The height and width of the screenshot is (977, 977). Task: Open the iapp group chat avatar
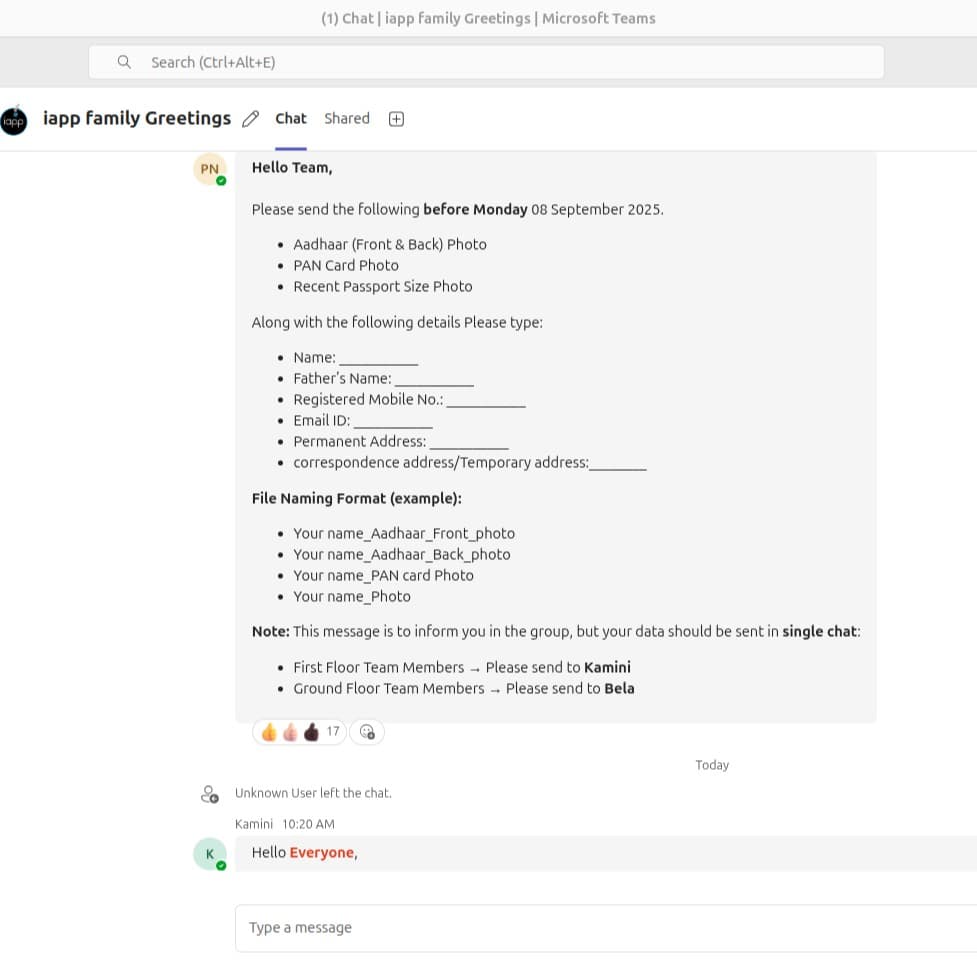pos(14,121)
